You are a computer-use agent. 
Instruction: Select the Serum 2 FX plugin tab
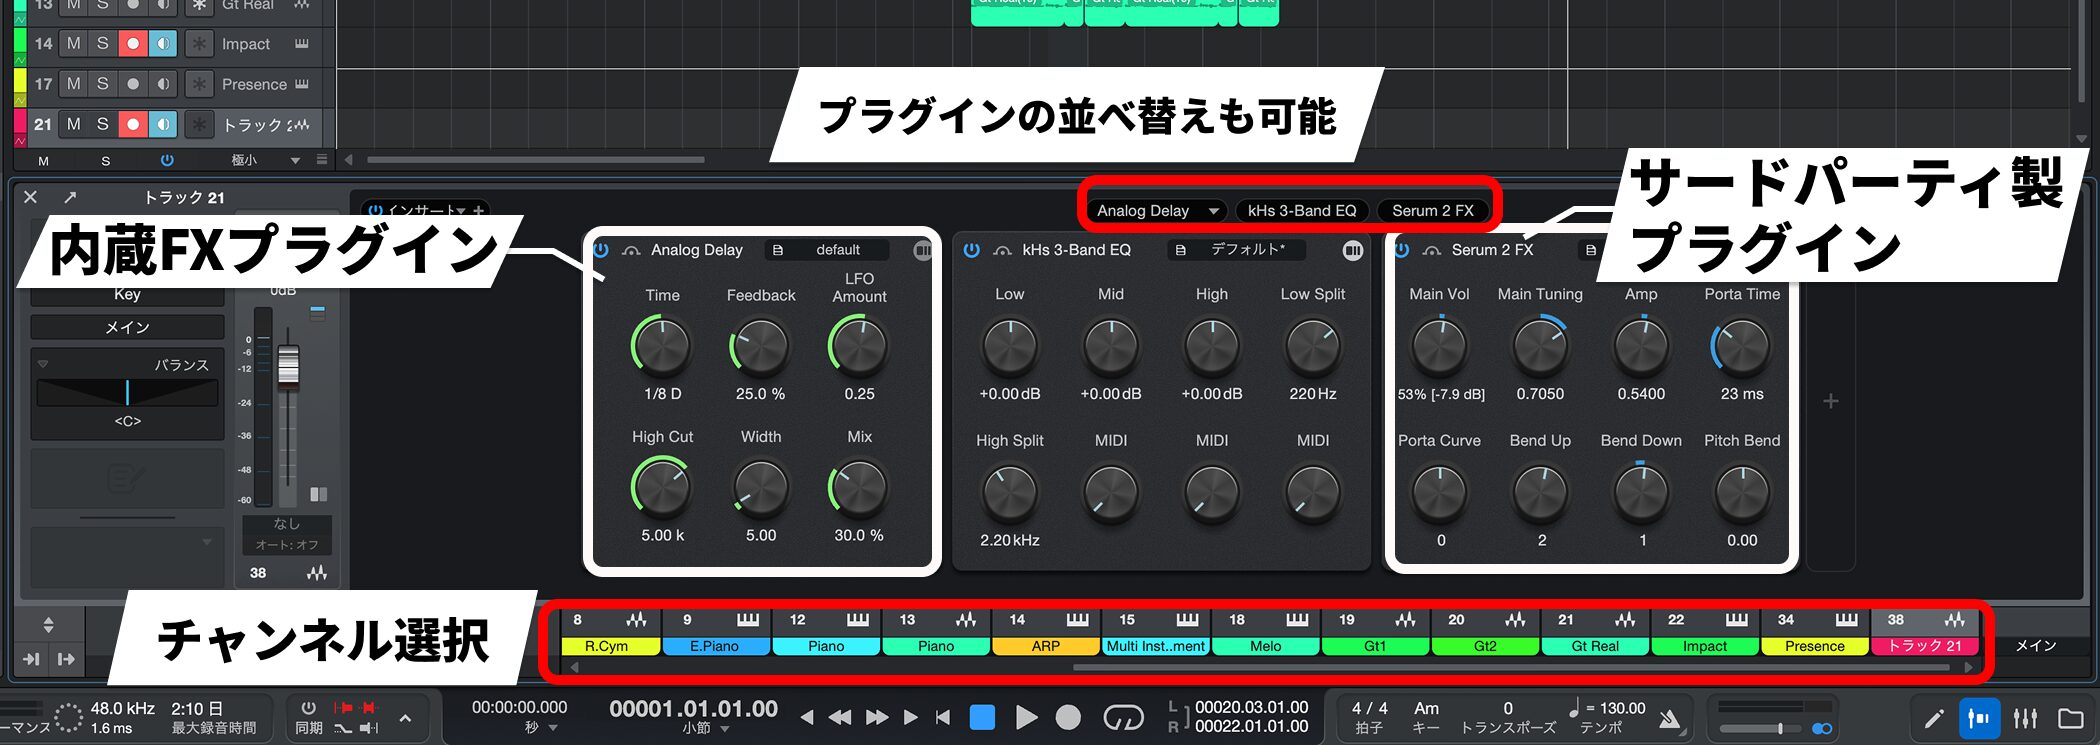(1432, 211)
